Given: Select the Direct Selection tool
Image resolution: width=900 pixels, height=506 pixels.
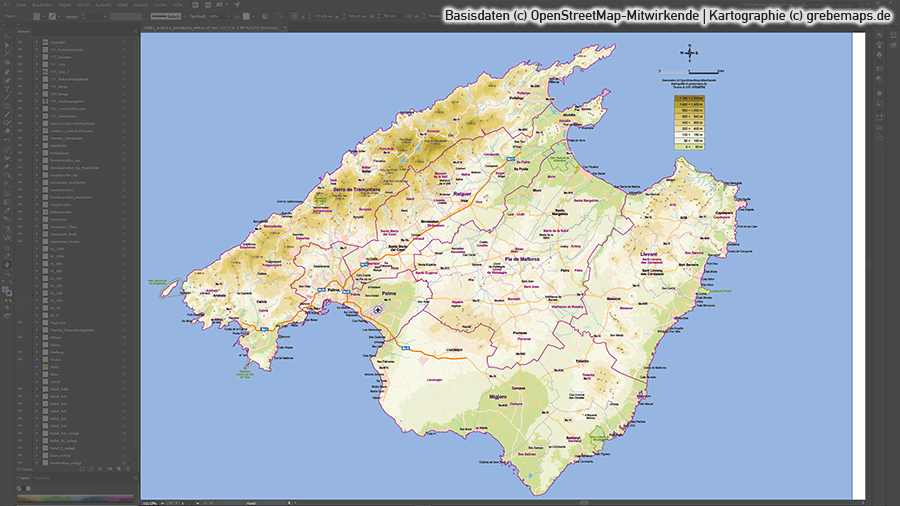Looking at the screenshot, I should 6,46.
